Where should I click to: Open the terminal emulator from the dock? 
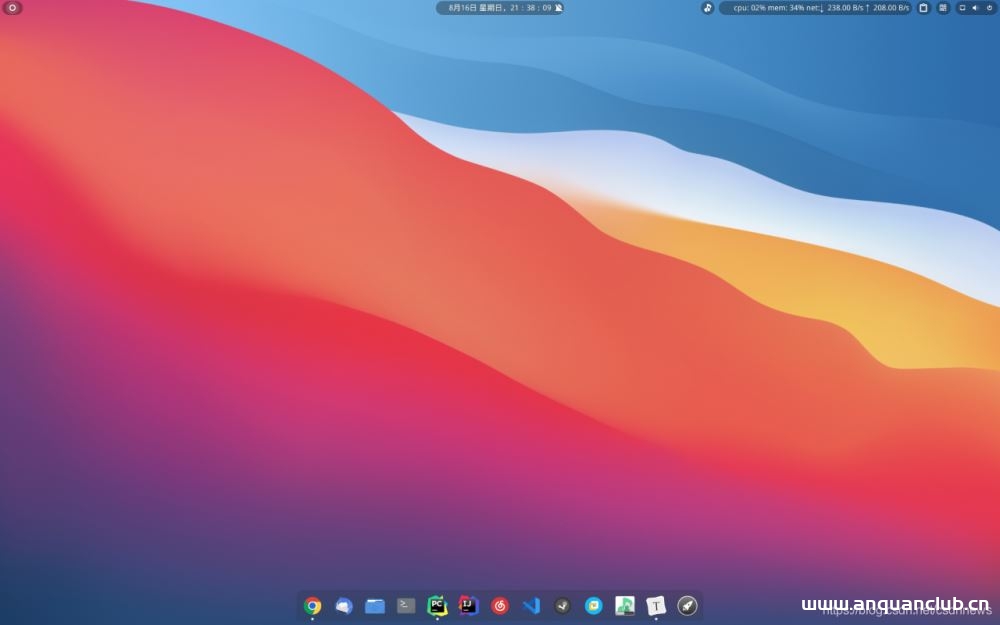pyautogui.click(x=404, y=605)
